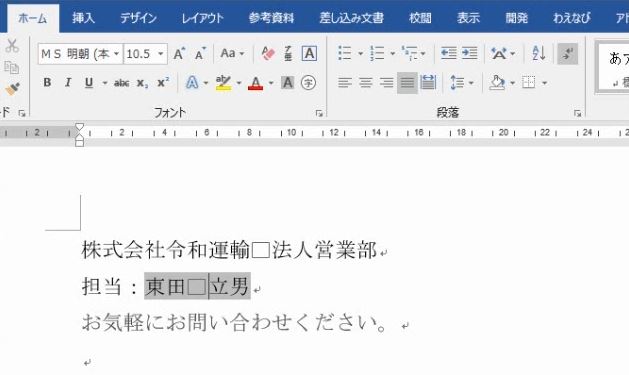This screenshot has width=629, height=375.
Task: Open the Change Case Aa dropdown
Action: tap(232, 53)
